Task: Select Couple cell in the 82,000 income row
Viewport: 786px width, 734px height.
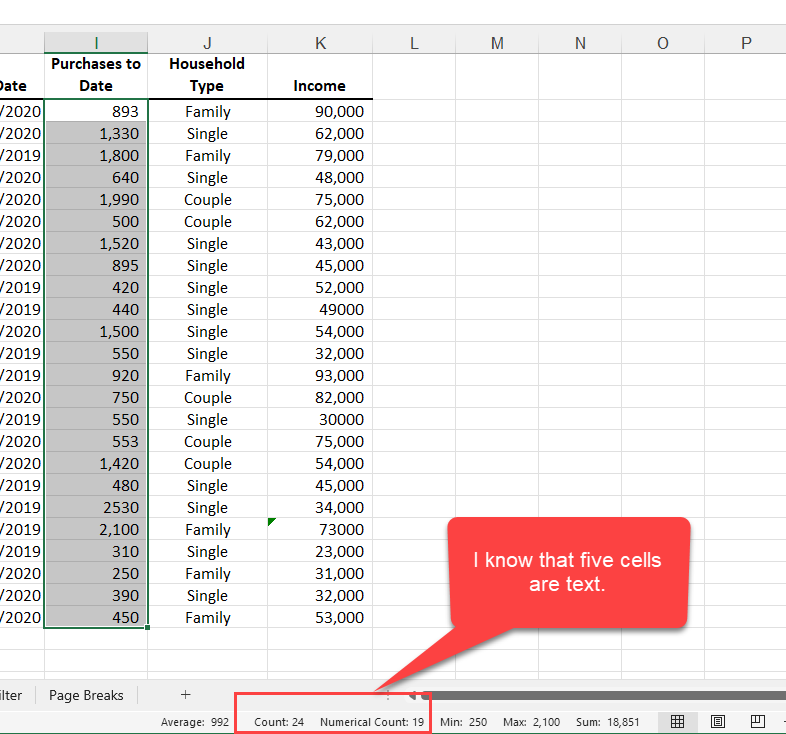Action: tap(207, 397)
